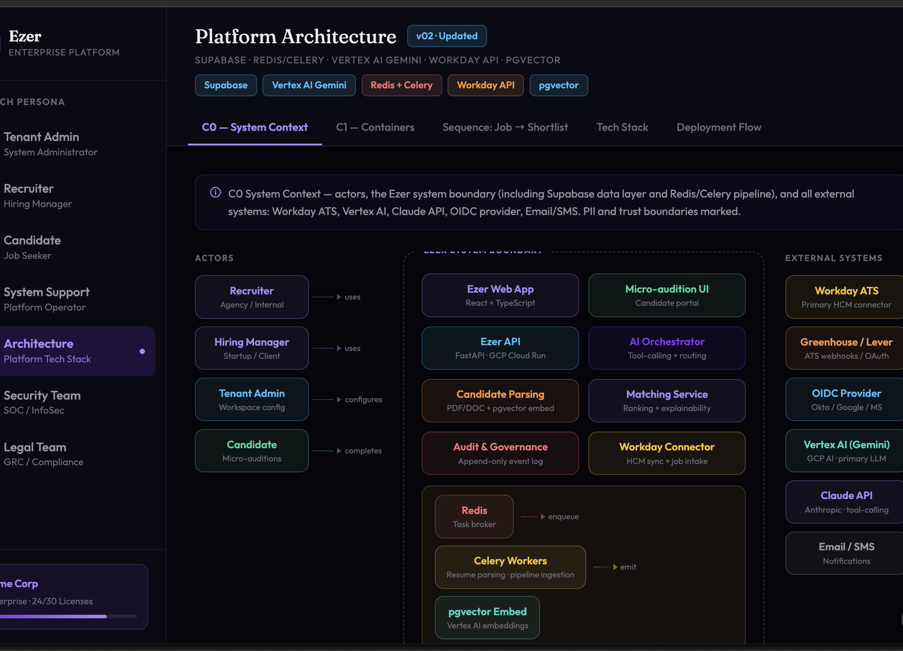Select the AI Orchestrator node
Viewport: 903px width, 651px height.
click(667, 348)
